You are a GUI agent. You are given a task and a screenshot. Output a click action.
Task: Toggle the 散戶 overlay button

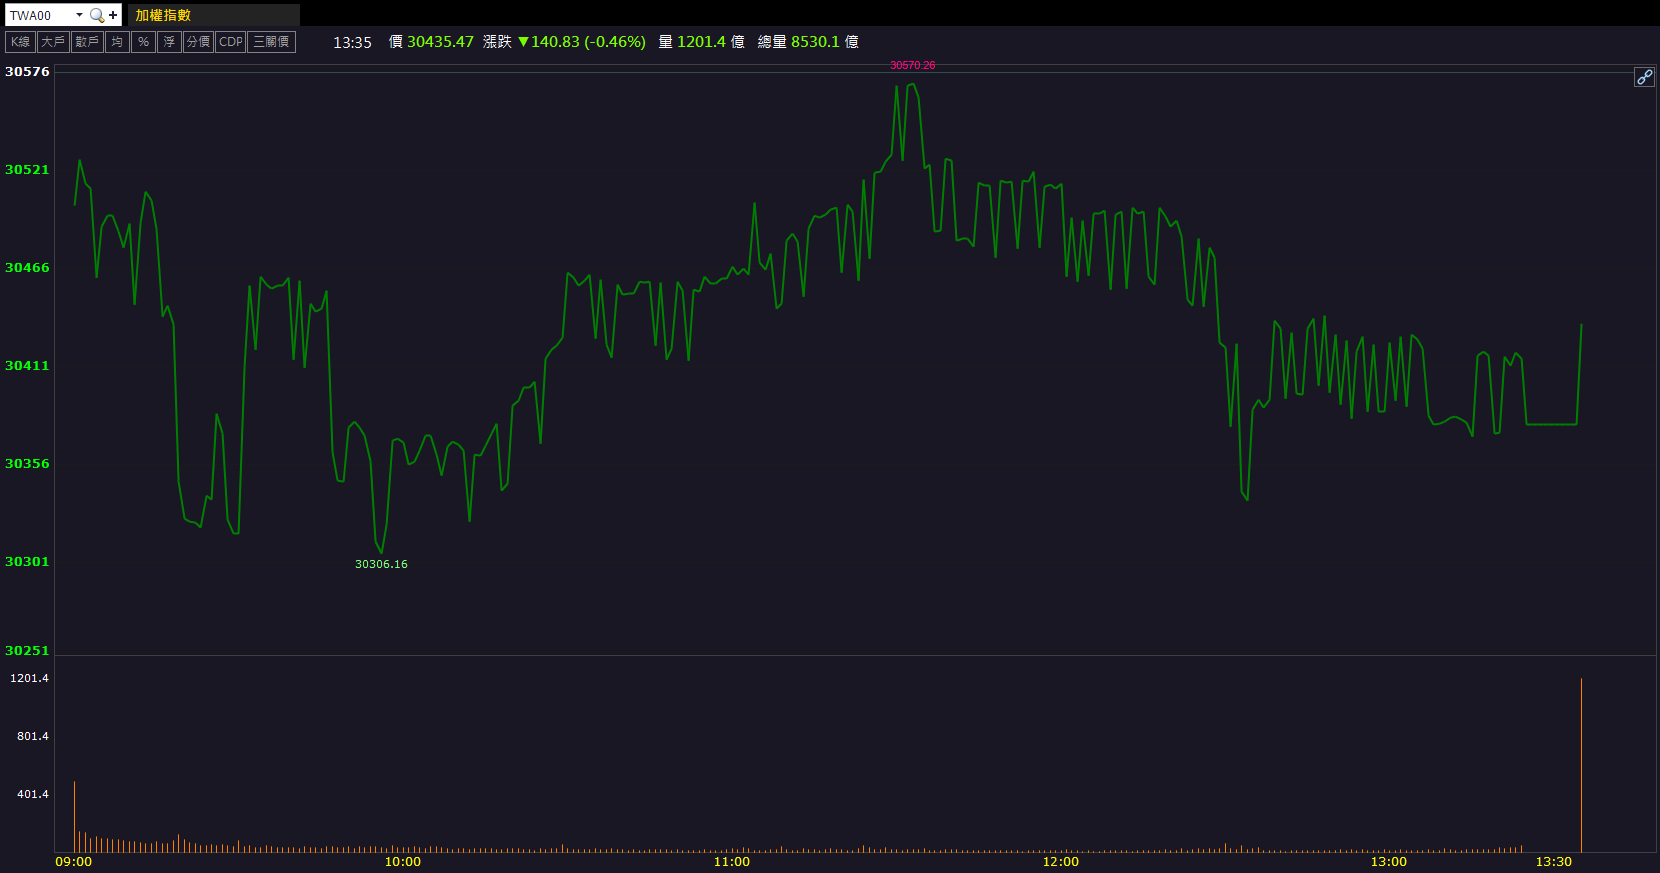87,42
